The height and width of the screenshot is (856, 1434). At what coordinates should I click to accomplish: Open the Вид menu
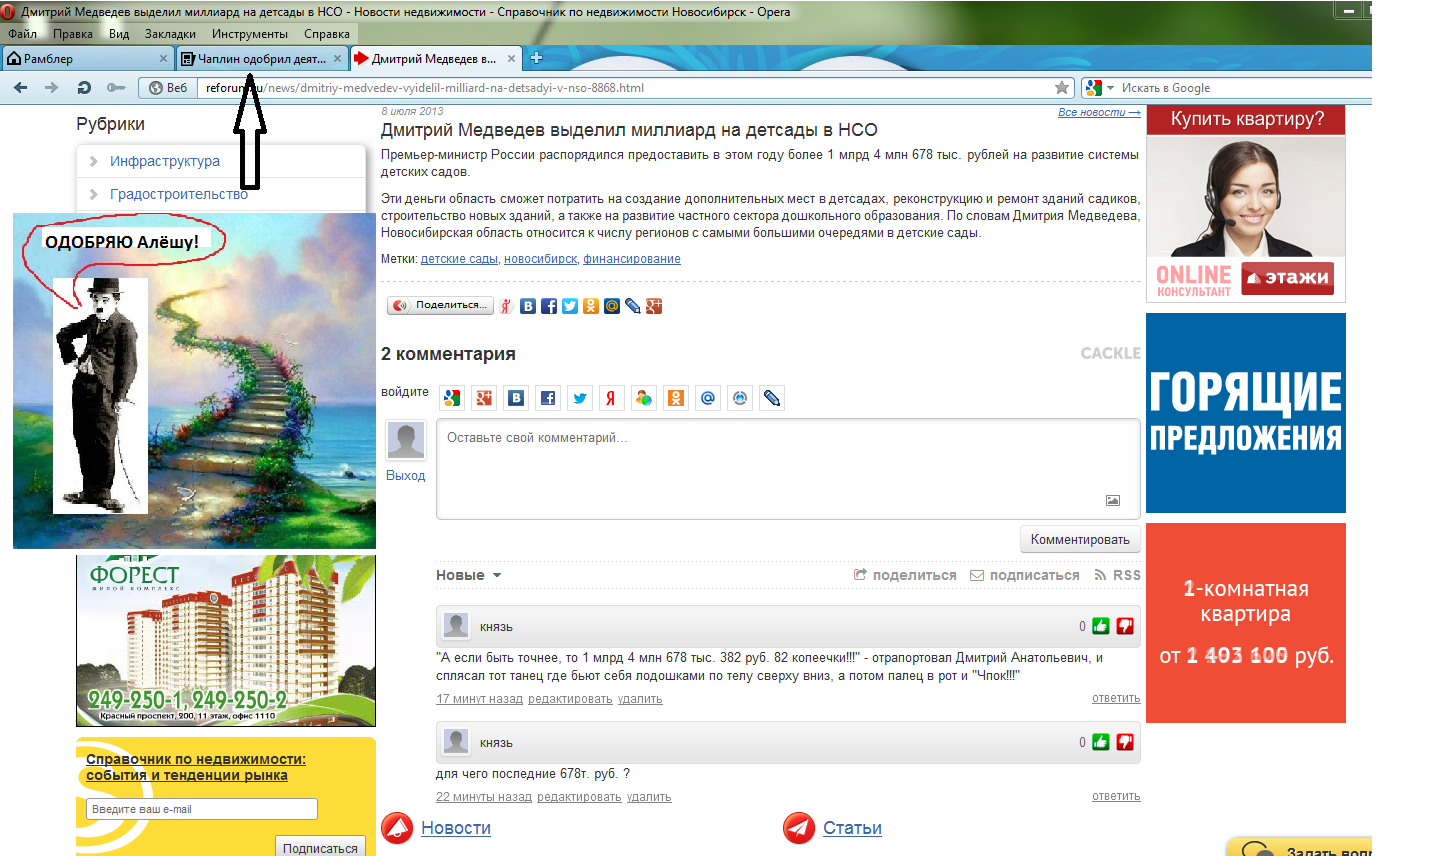(x=119, y=34)
